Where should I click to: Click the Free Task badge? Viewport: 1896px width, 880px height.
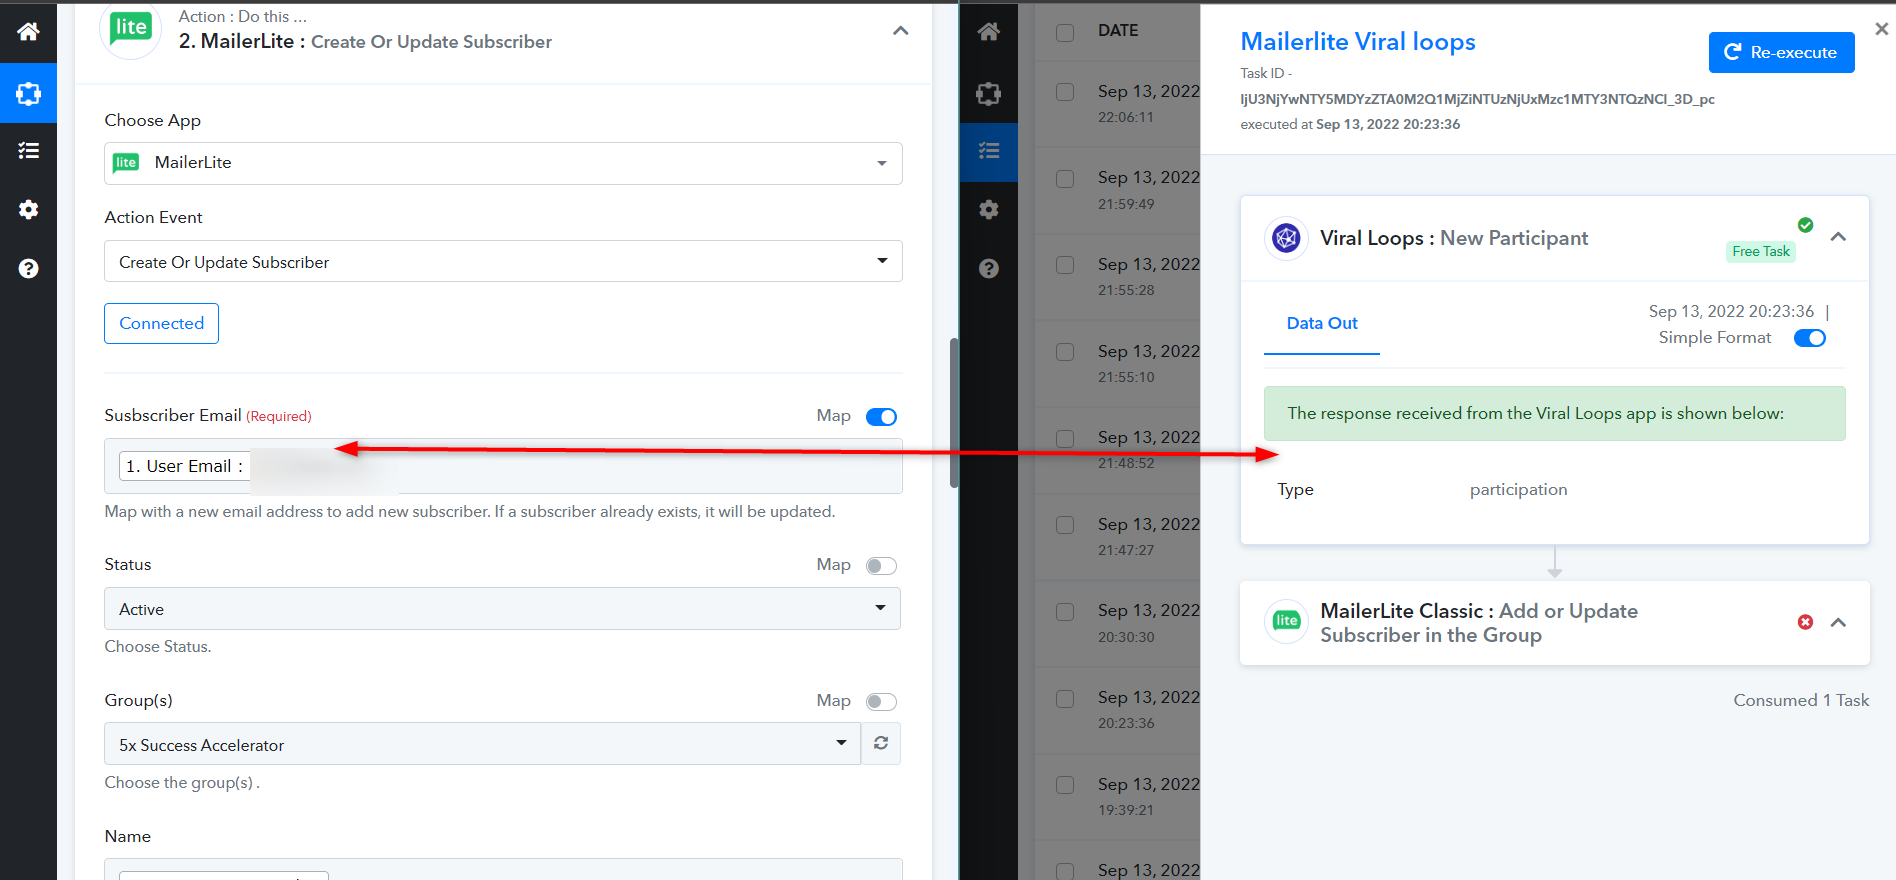point(1761,251)
